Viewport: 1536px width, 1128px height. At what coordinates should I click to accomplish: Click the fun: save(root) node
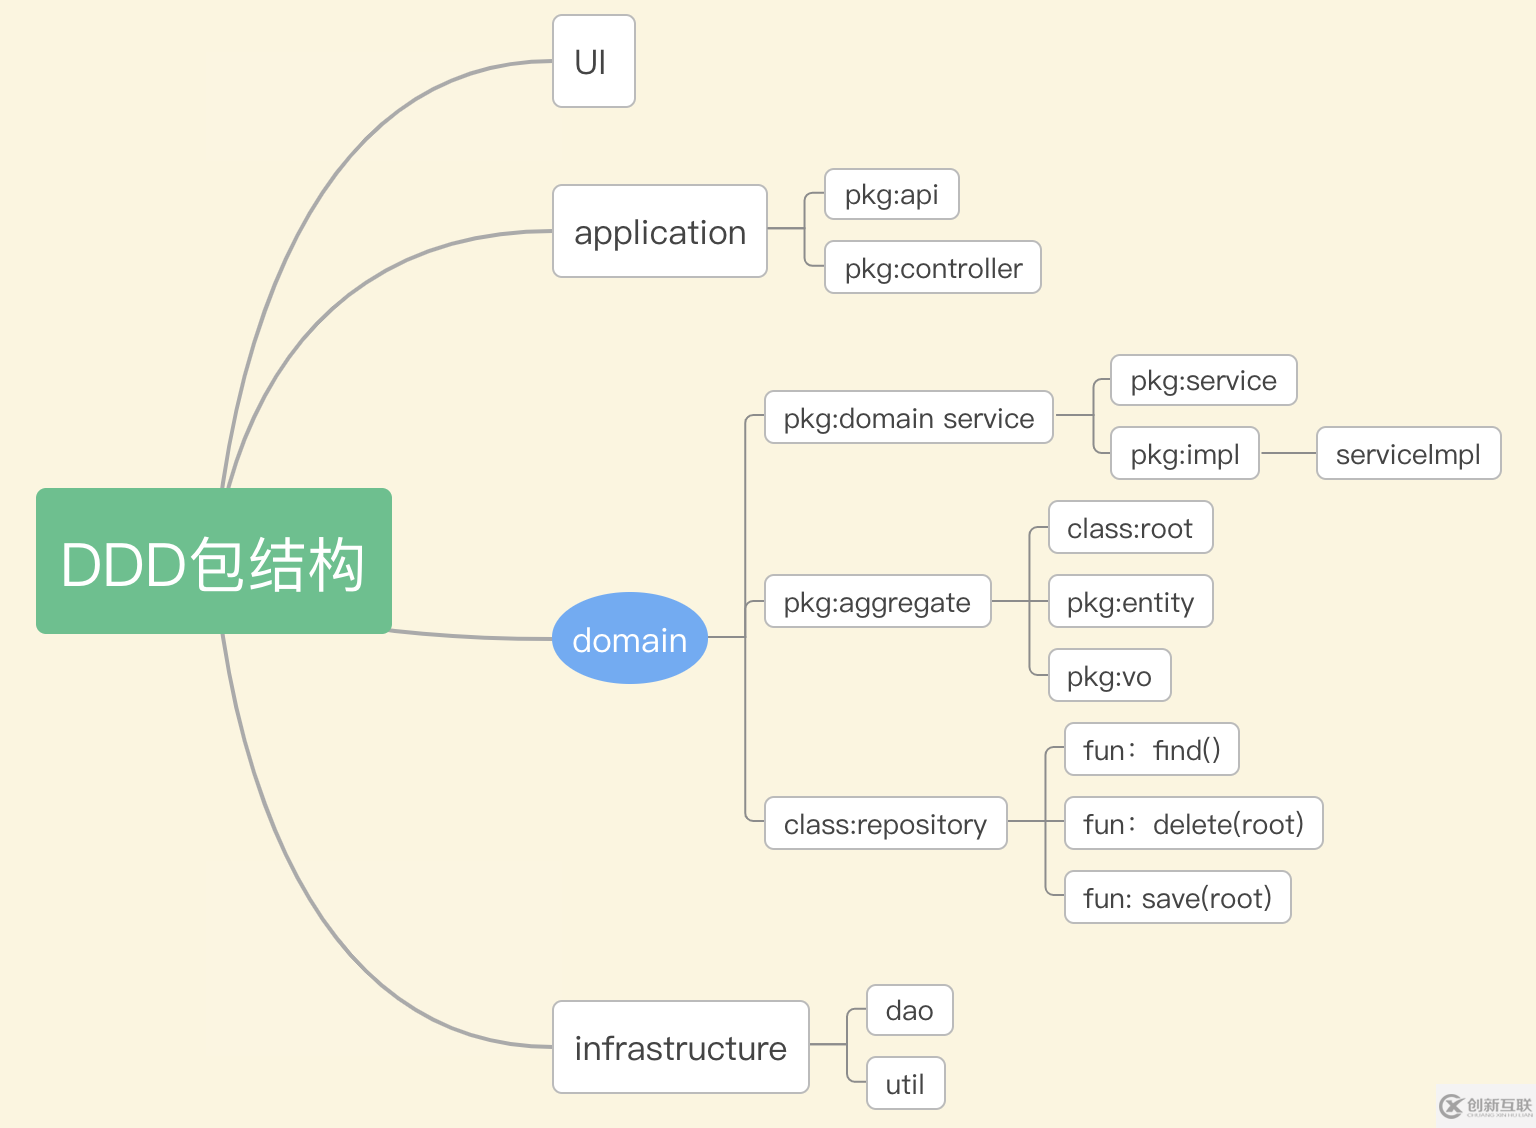[1178, 897]
